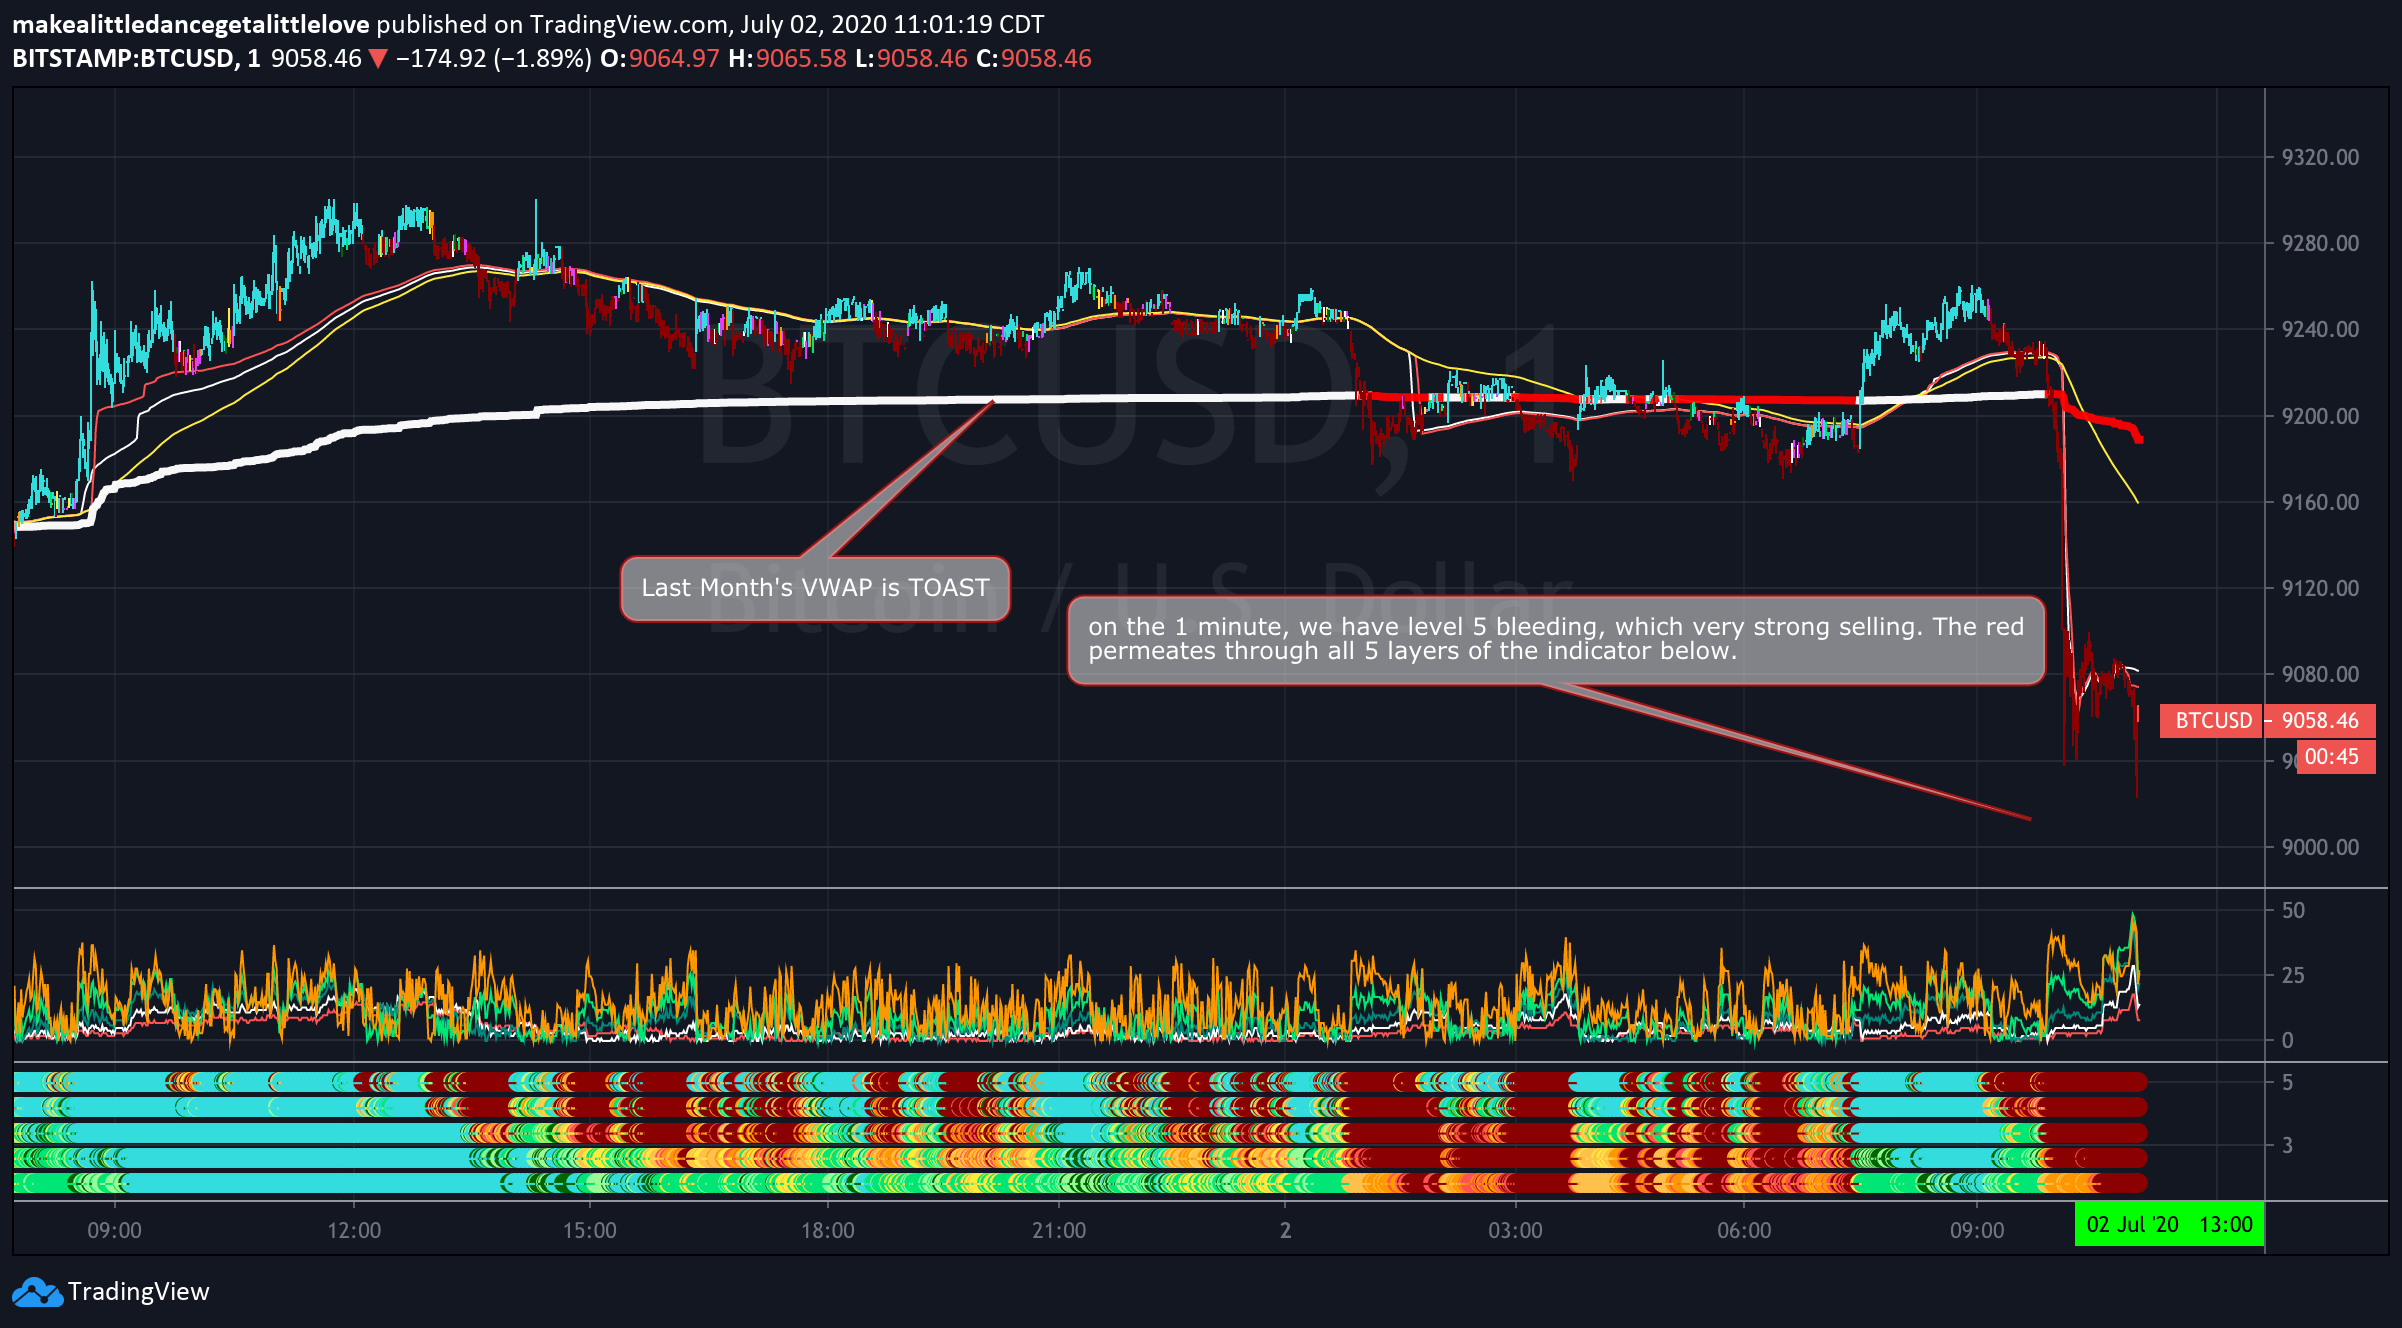This screenshot has width=2402, height=1328.
Task: Click the 9240.00 price axis label
Action: pyautogui.click(x=2320, y=329)
